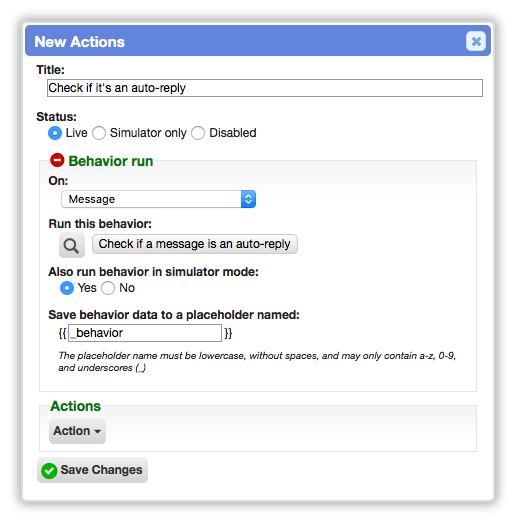Open behavior search with the magnifier icon

click(x=72, y=245)
